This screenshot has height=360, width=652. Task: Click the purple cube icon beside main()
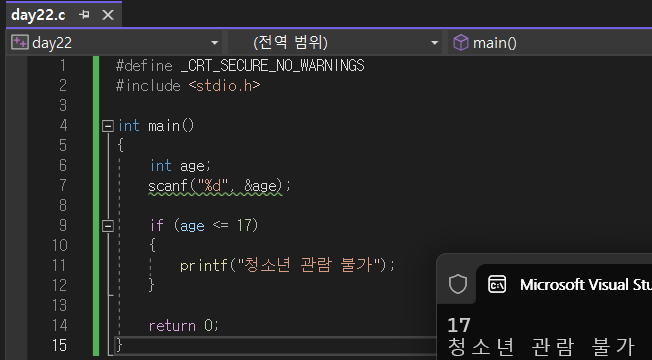[x=460, y=42]
